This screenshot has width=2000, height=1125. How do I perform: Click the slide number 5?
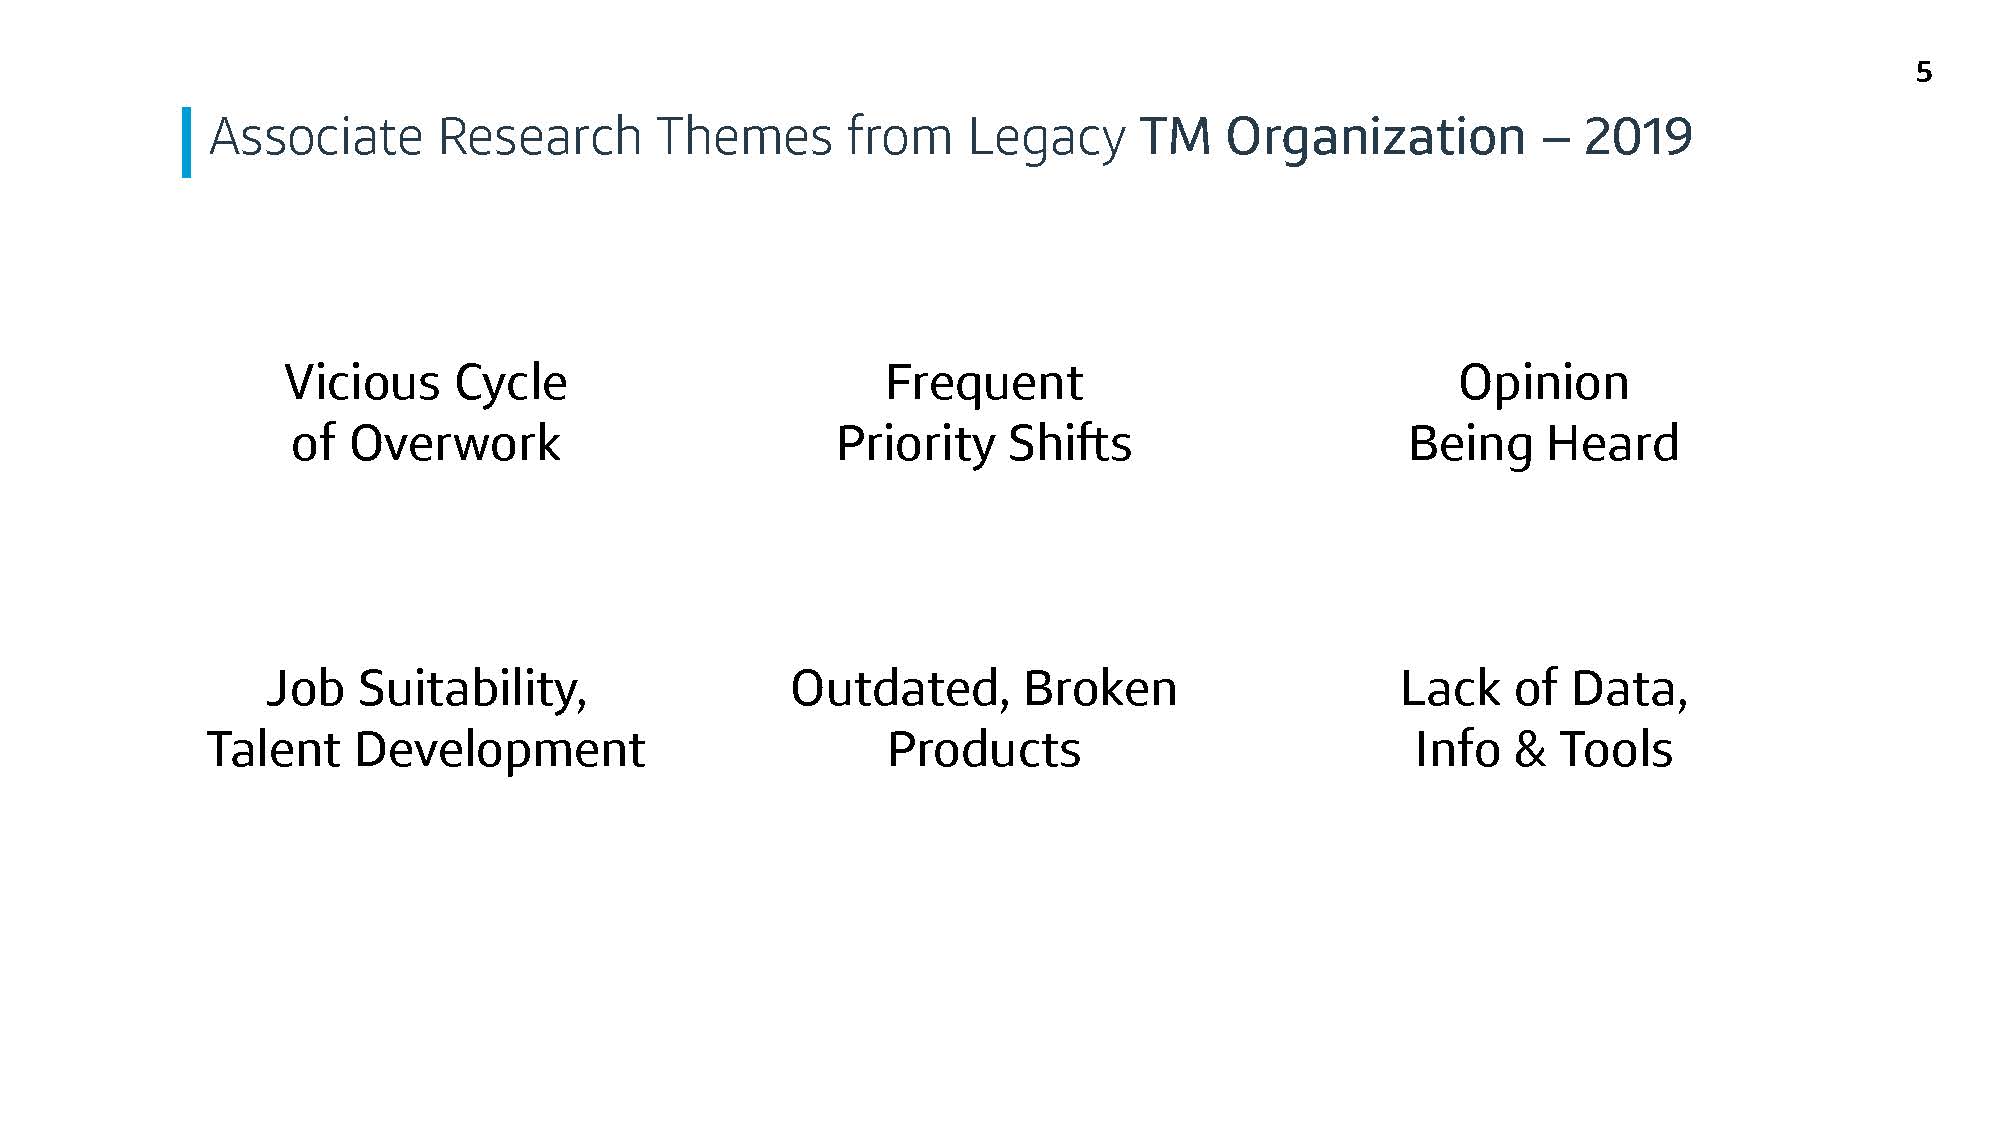[x=1923, y=72]
